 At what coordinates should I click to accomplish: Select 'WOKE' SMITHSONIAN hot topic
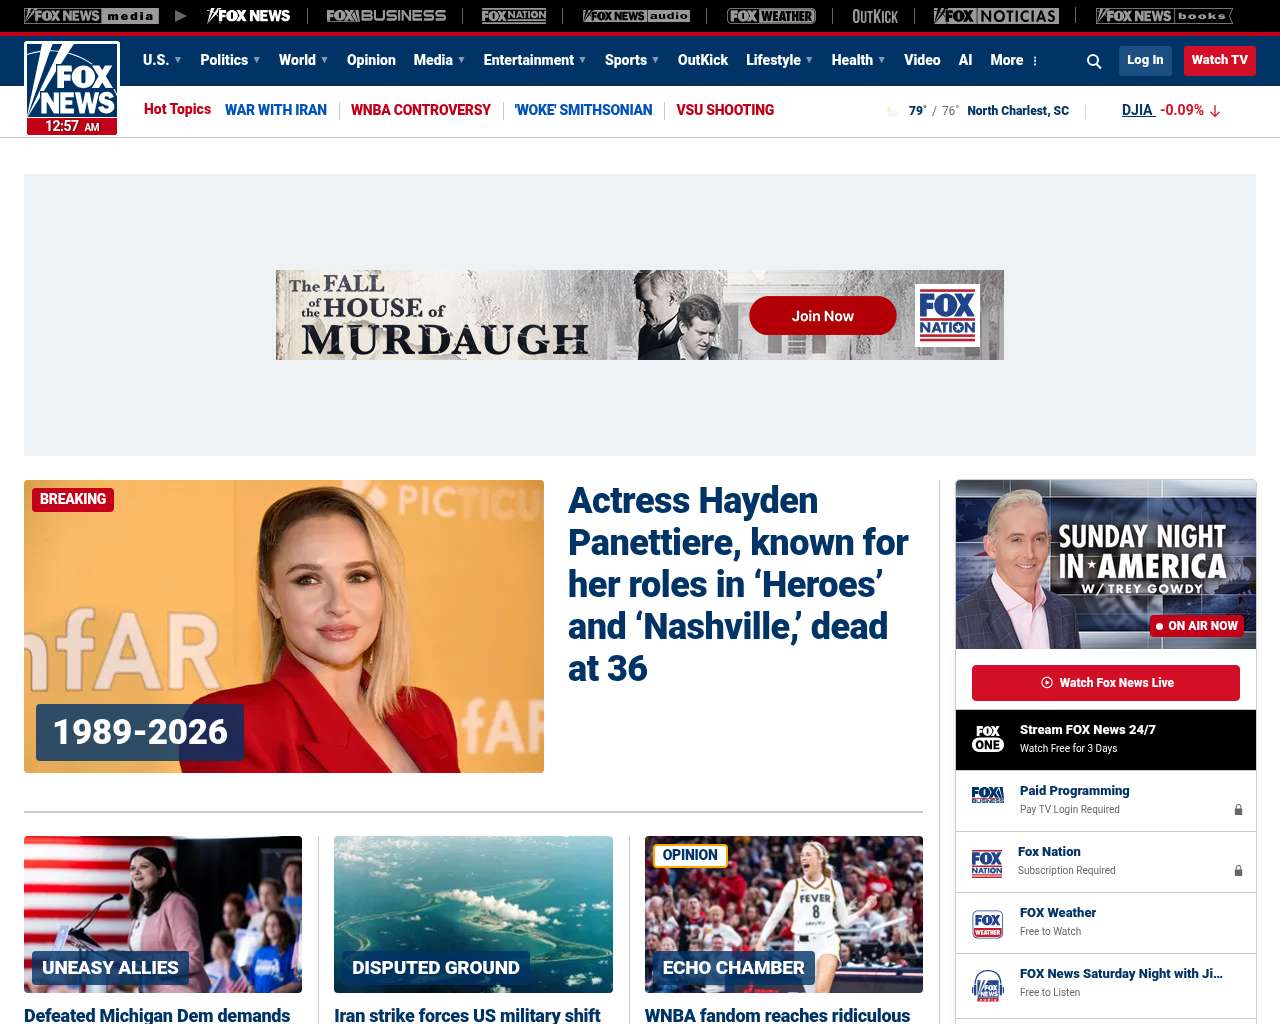(583, 110)
